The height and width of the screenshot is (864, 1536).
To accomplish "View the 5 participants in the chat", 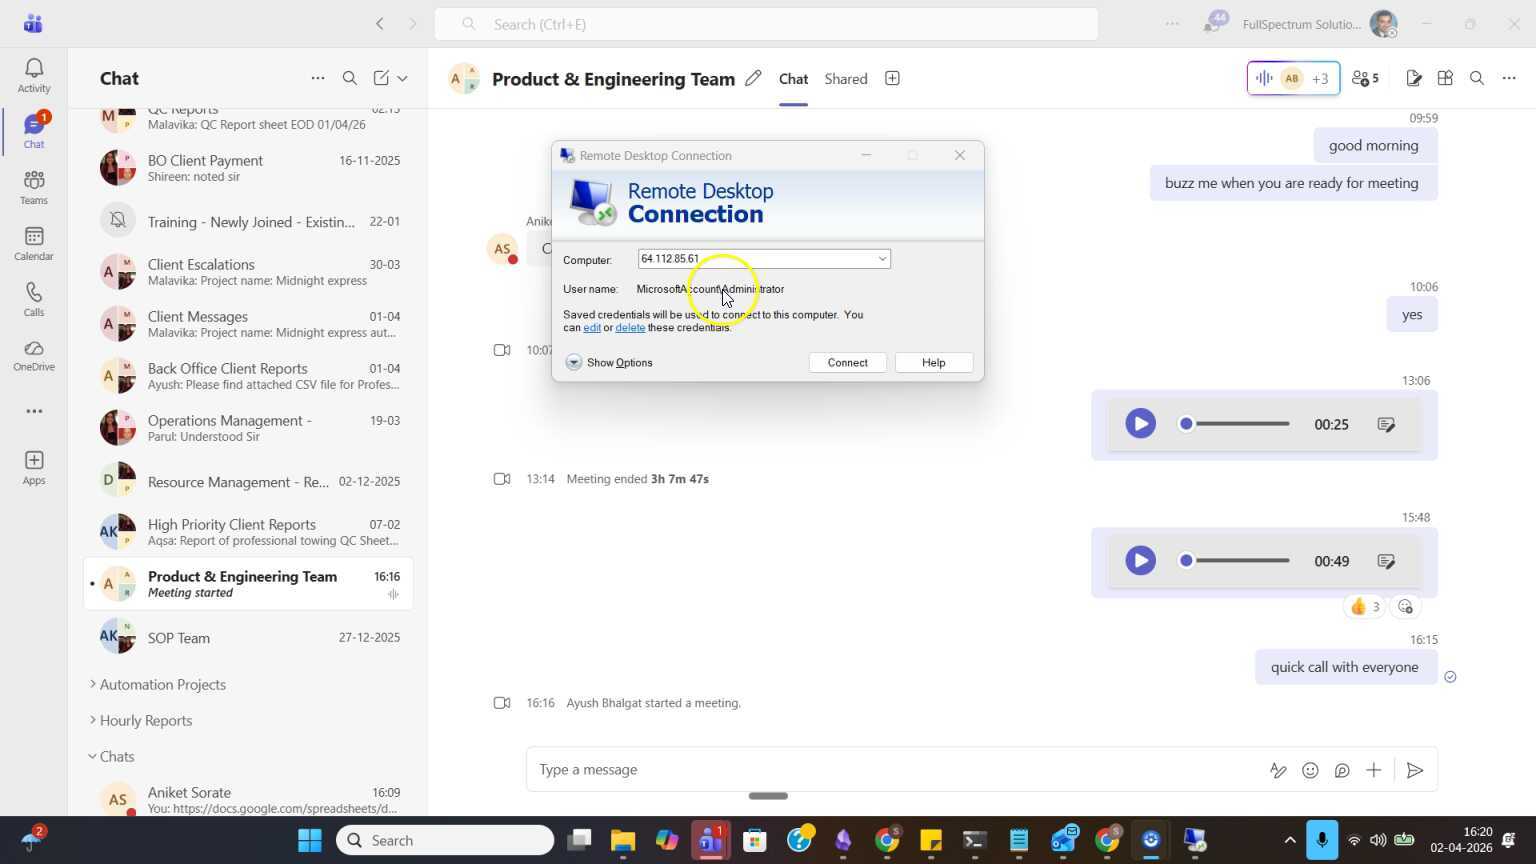I will [1365, 78].
